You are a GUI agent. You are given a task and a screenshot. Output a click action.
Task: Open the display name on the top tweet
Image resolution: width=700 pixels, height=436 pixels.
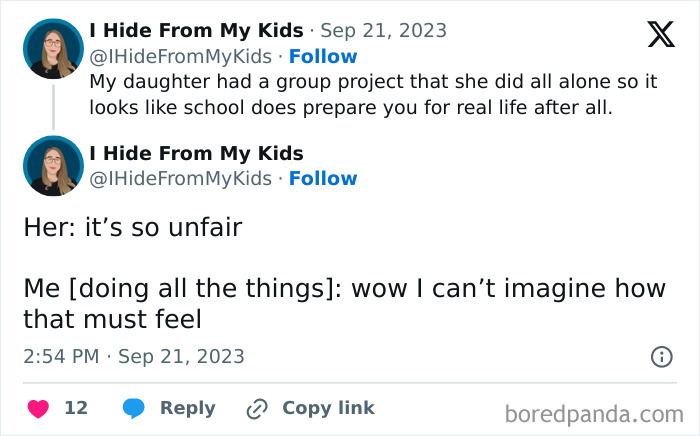[196, 31]
